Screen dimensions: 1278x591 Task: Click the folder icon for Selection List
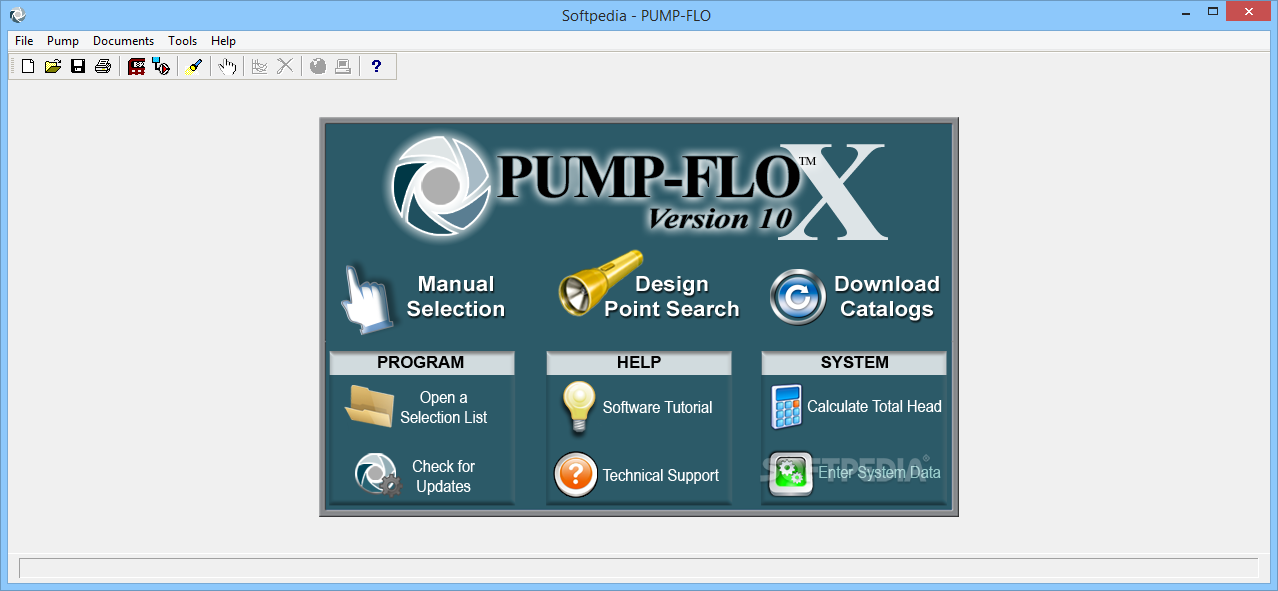pyautogui.click(x=369, y=407)
